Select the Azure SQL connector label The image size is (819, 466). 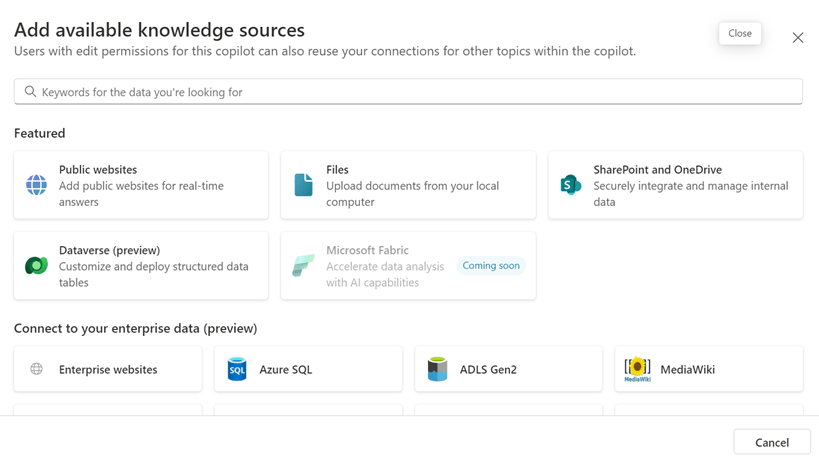pyautogui.click(x=286, y=369)
